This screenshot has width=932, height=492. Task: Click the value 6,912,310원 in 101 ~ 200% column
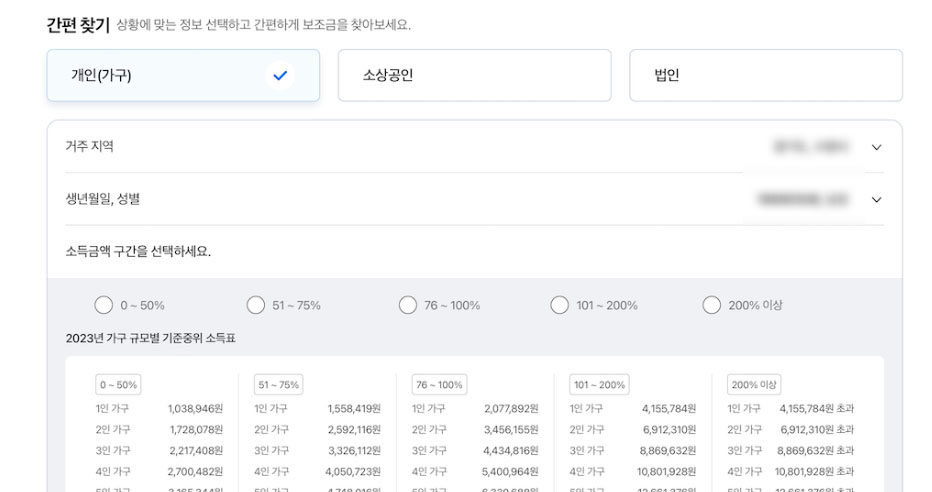[x=669, y=430]
